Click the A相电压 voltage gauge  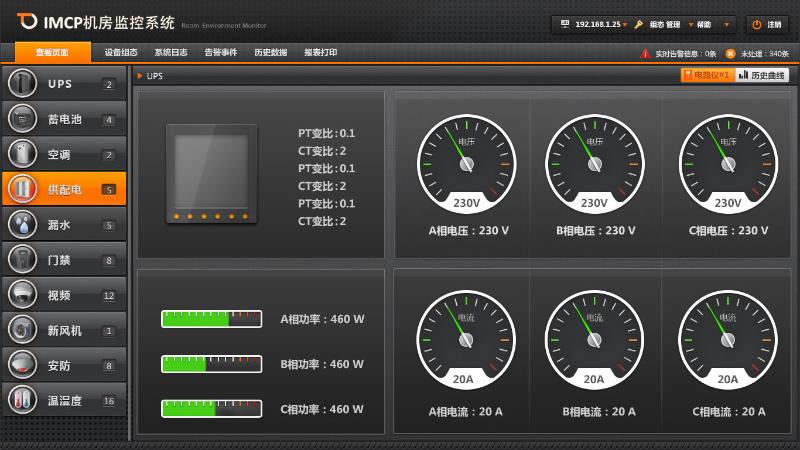[x=467, y=162]
